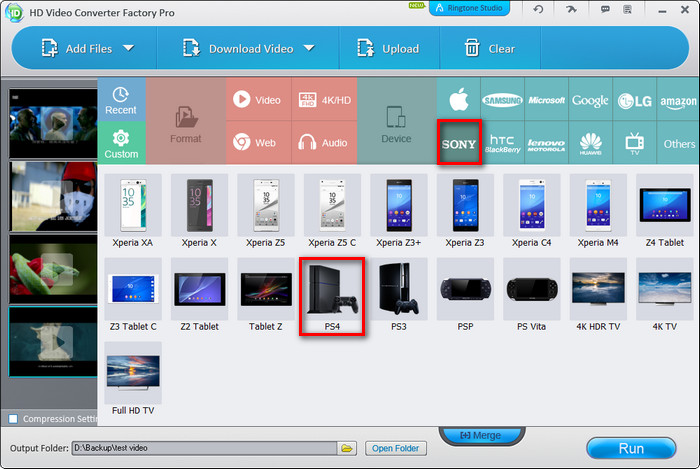The height and width of the screenshot is (469, 700).
Task: Select the 4K HDR TV profile
Action: pyautogui.click(x=598, y=295)
